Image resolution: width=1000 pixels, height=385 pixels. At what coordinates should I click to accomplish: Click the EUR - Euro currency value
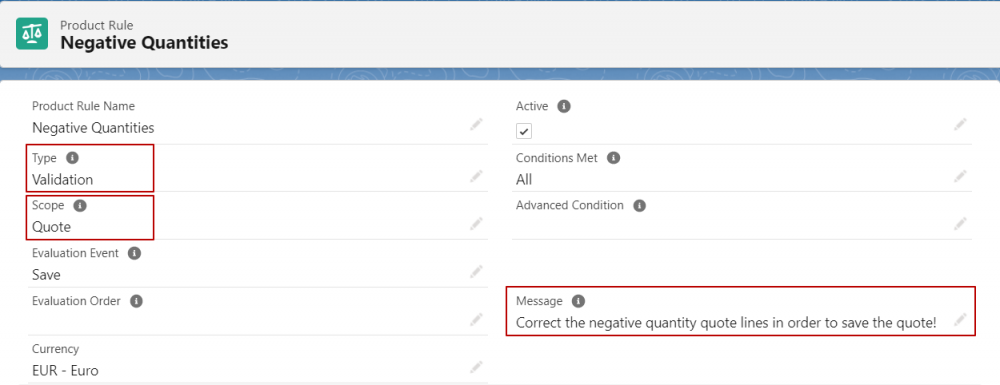pos(65,370)
